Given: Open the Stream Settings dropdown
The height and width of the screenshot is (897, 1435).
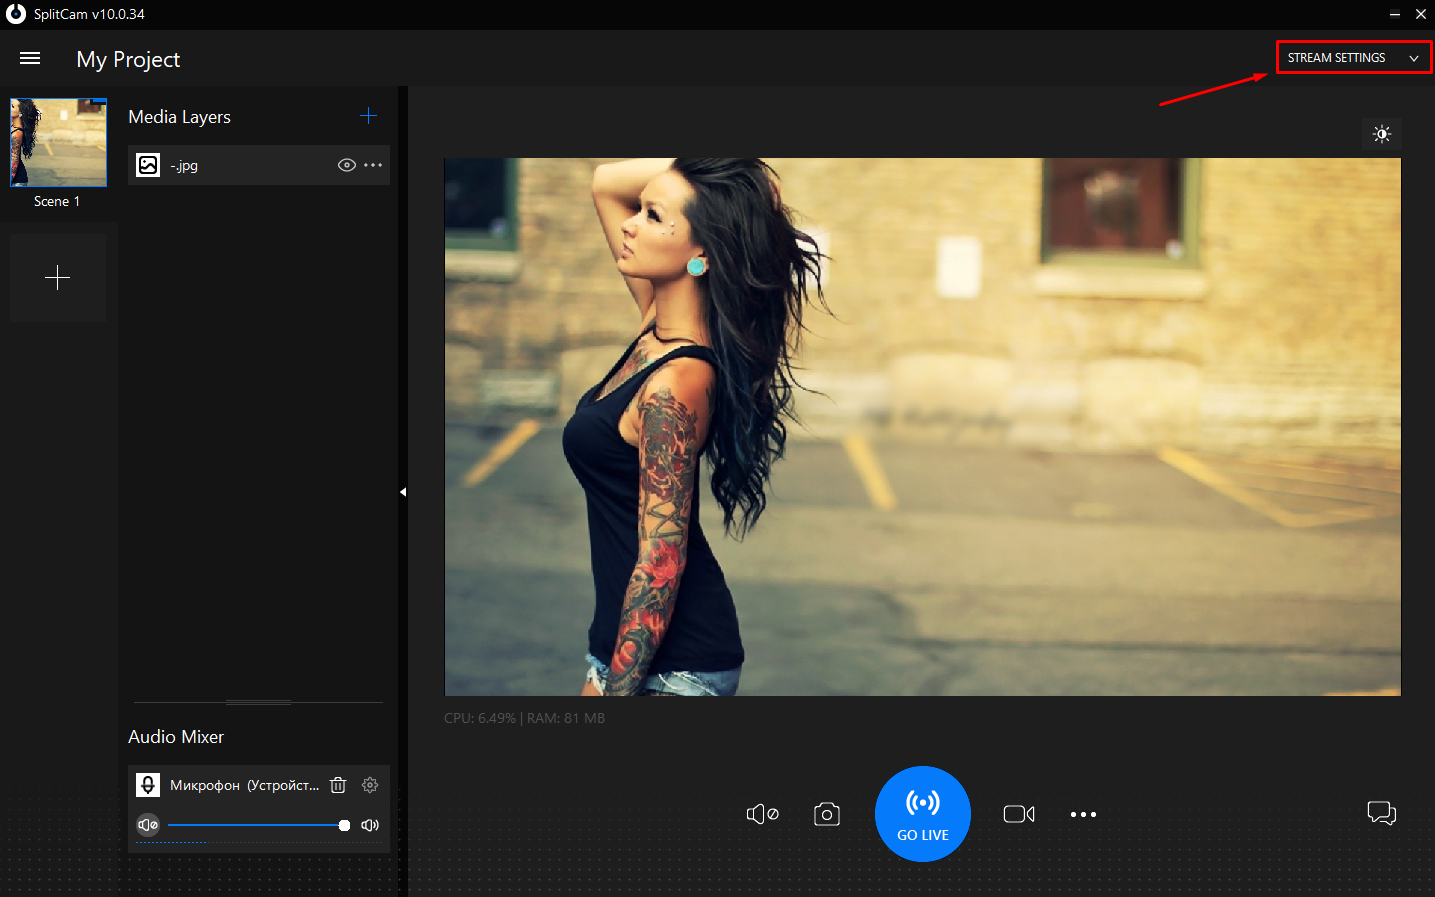Looking at the screenshot, I should point(1353,57).
